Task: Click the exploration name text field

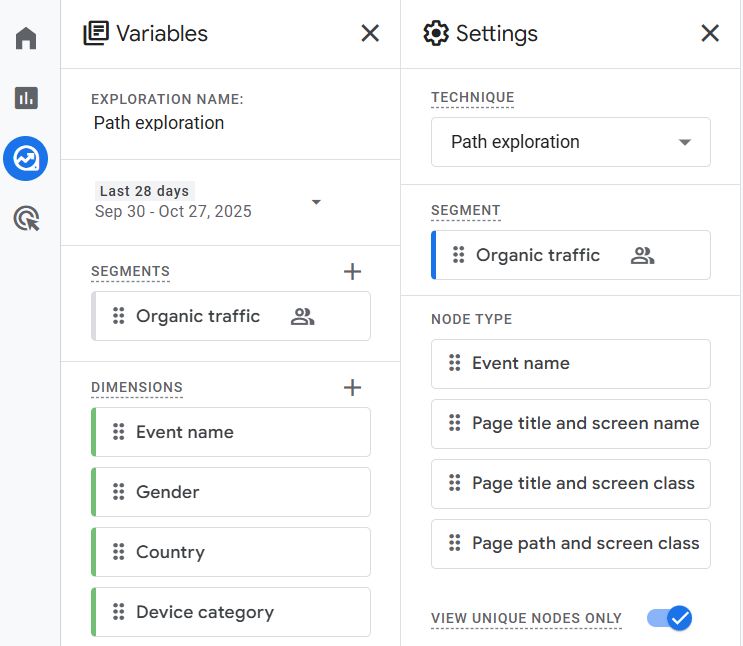Action: point(159,123)
